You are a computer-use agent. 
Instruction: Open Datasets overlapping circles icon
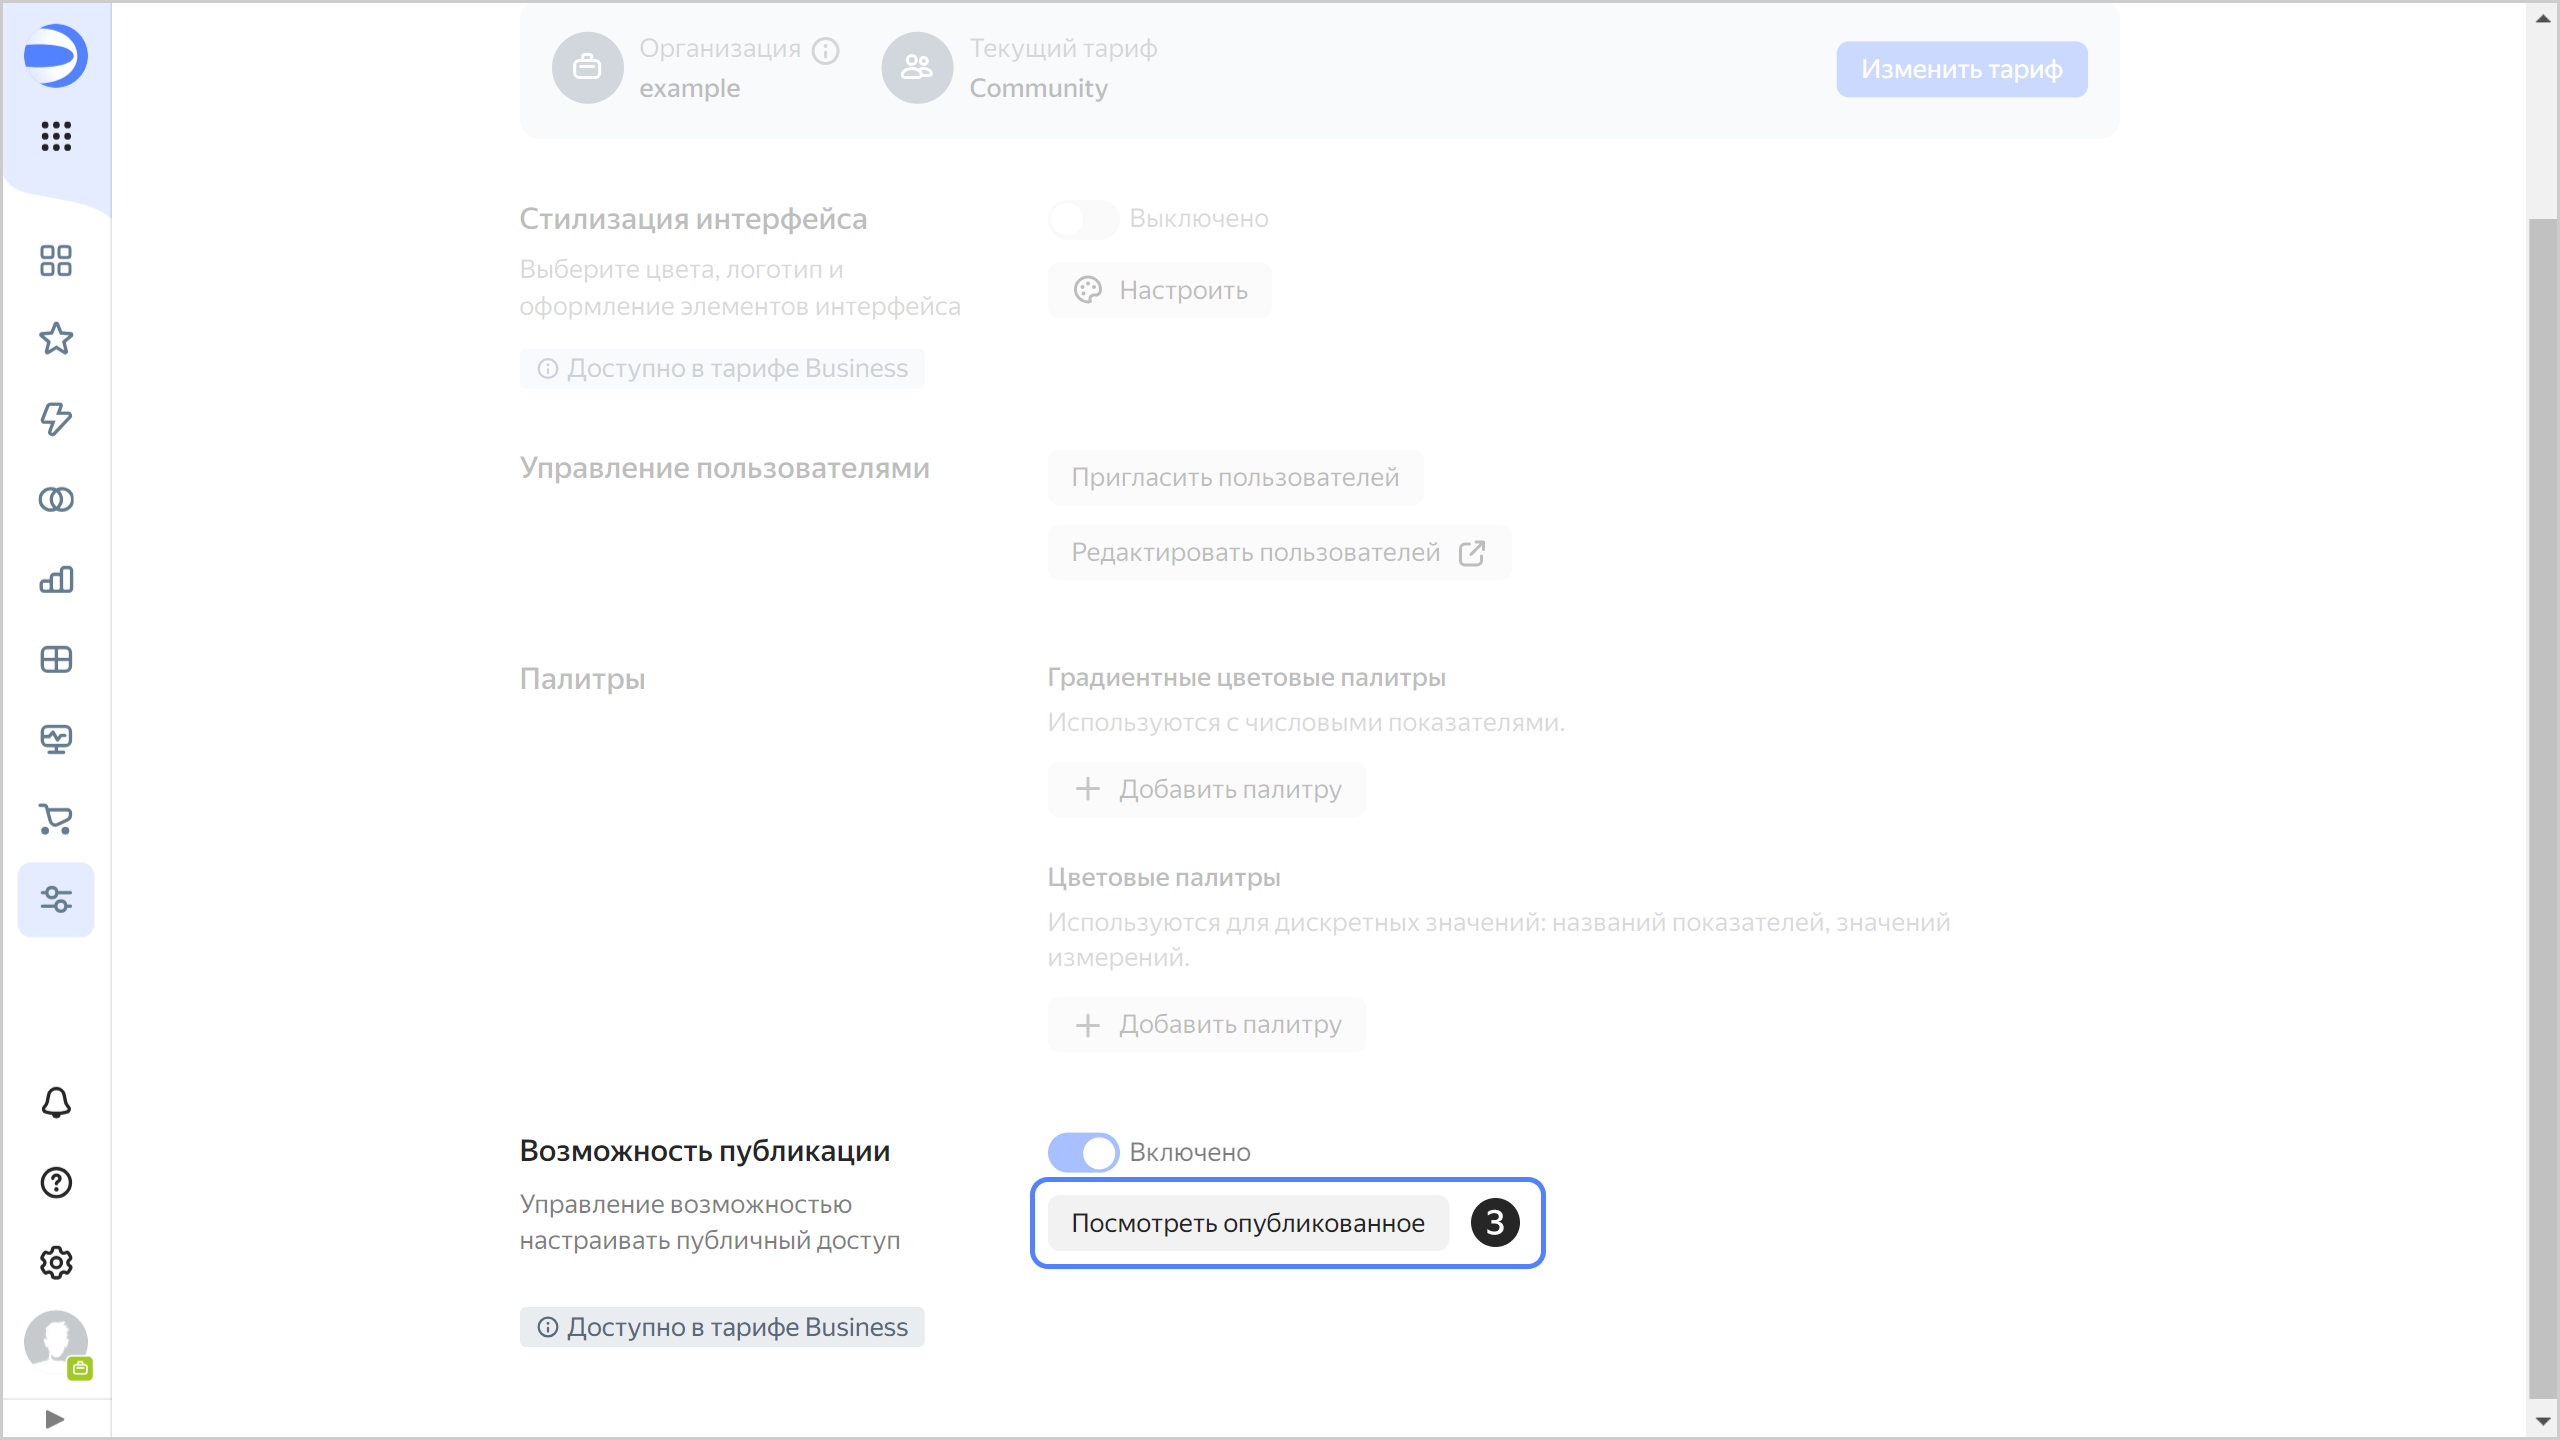(x=56, y=499)
